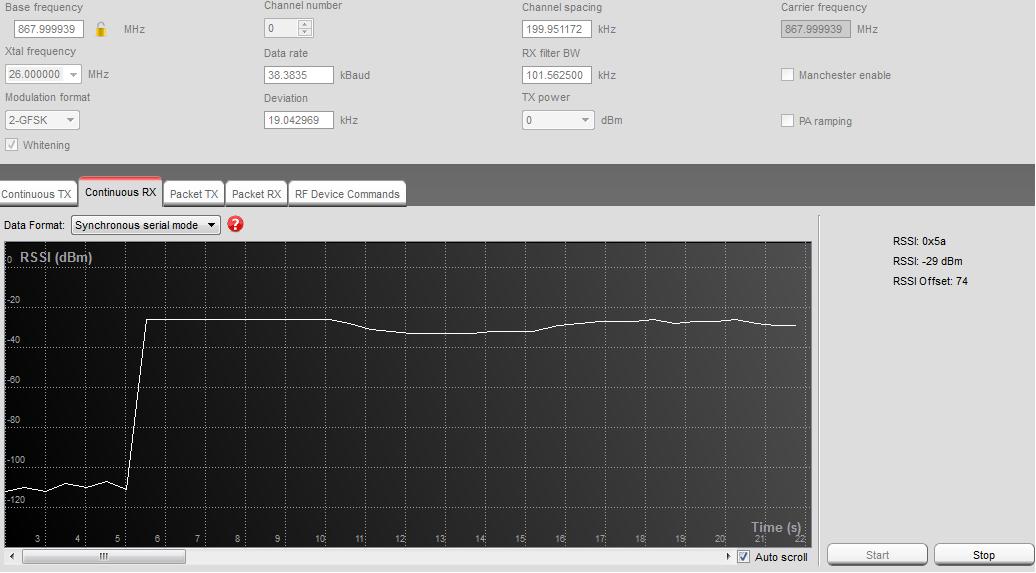Click the 'RSSI: -29 dBm' readout

928,261
